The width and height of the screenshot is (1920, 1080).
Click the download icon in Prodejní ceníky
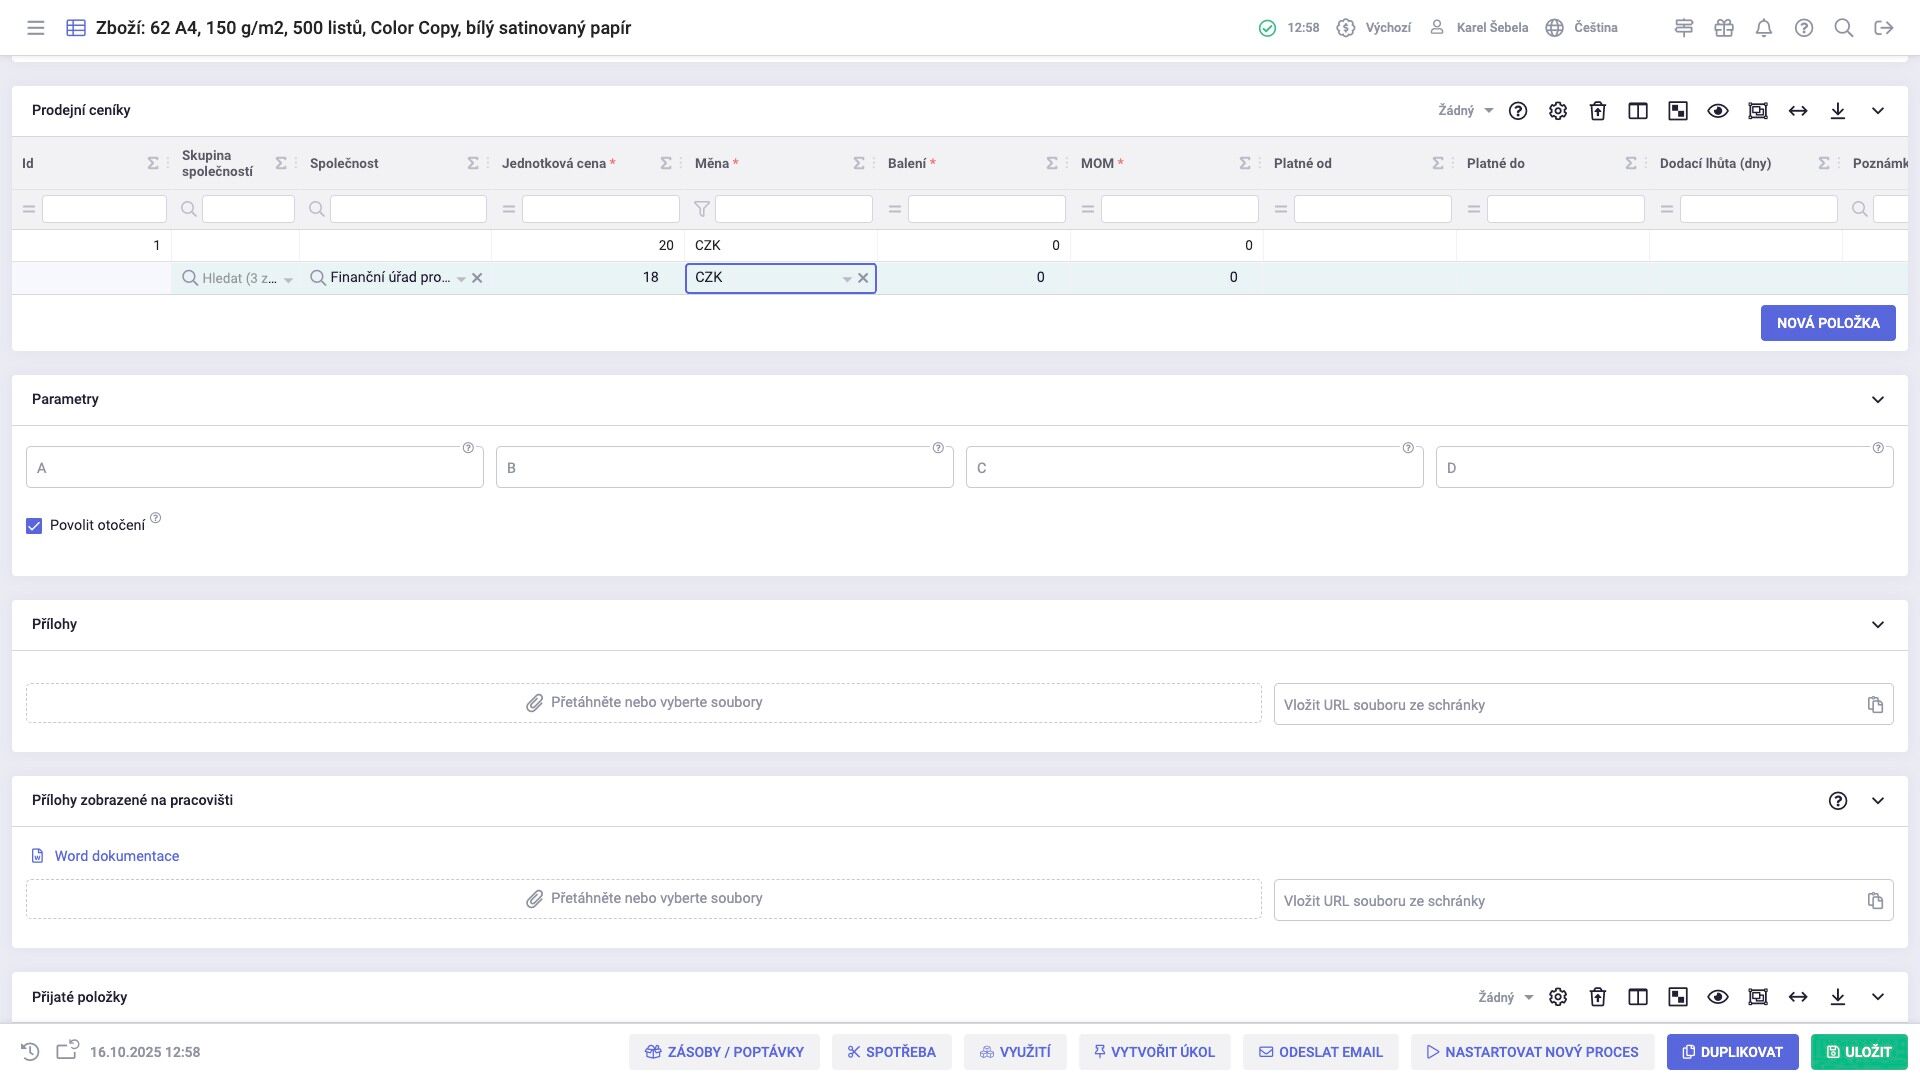tap(1838, 111)
